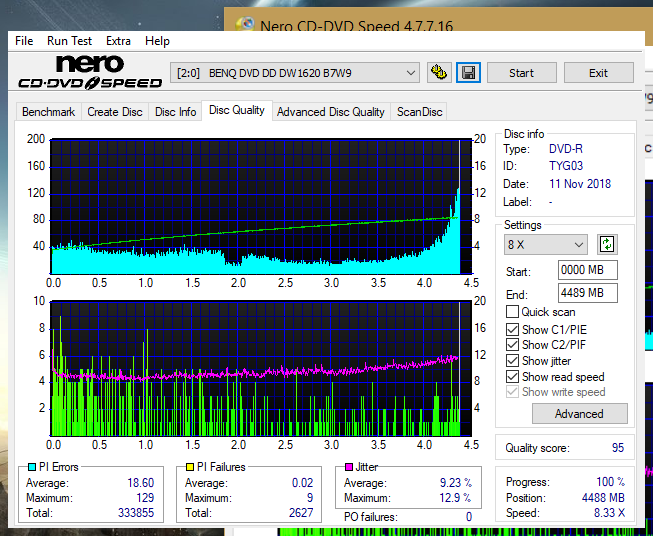Click the Nero CD-DVD Speed logo
The height and width of the screenshot is (536, 653).
click(x=90, y=72)
